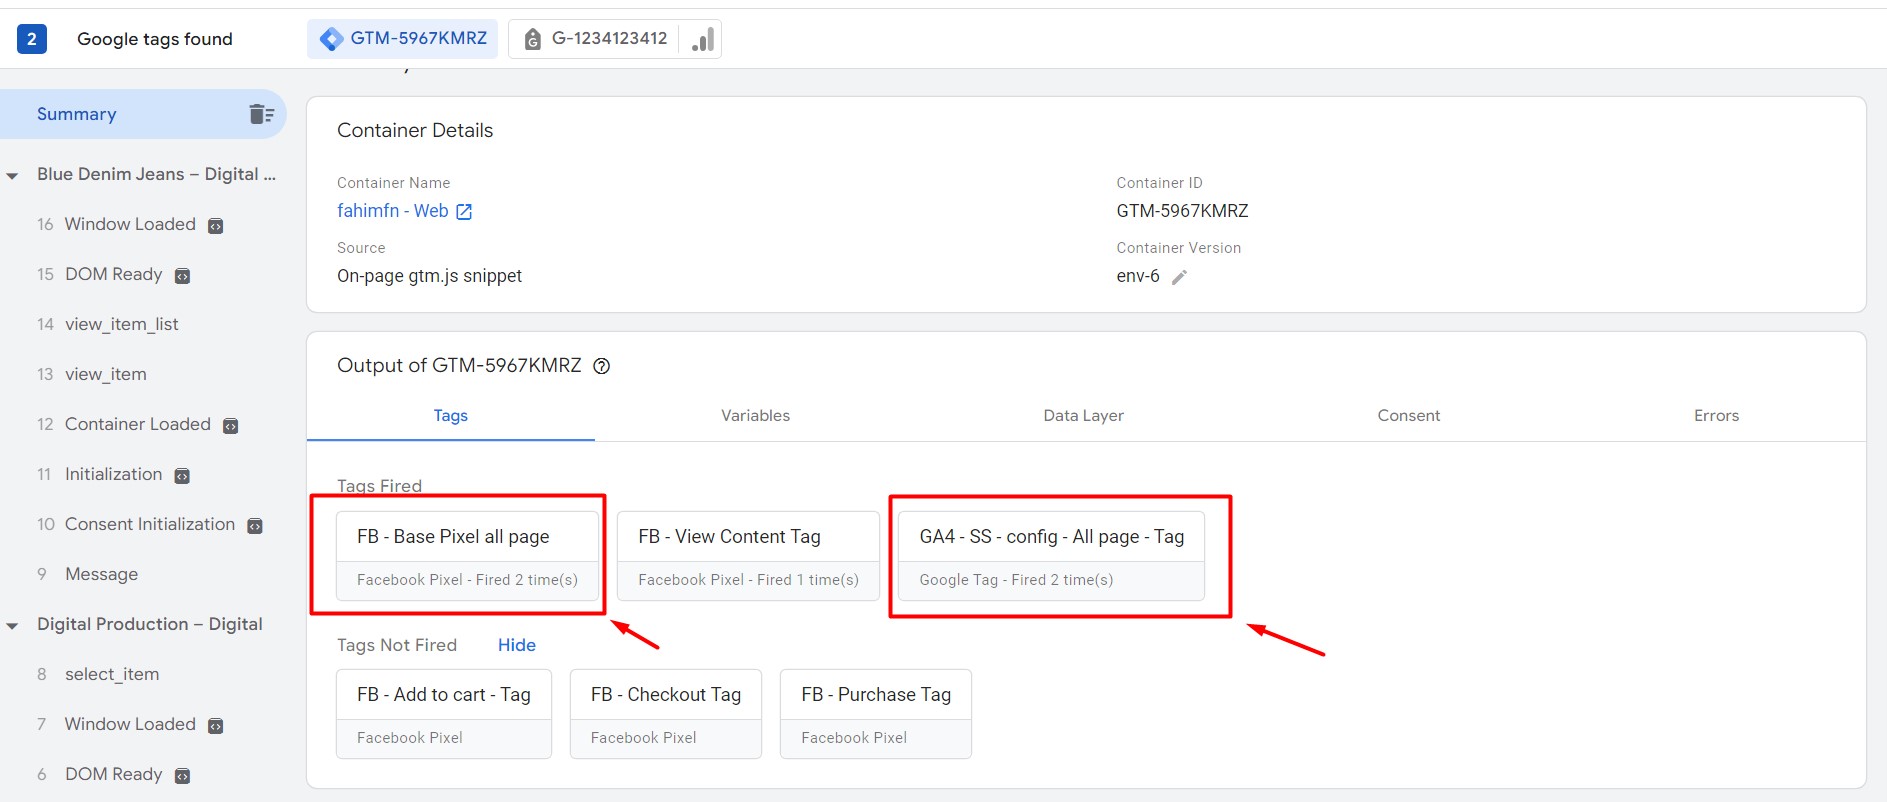This screenshot has height=802, width=1887.
Task: Collapse the Digital Production – Digital group
Action: pos(12,625)
